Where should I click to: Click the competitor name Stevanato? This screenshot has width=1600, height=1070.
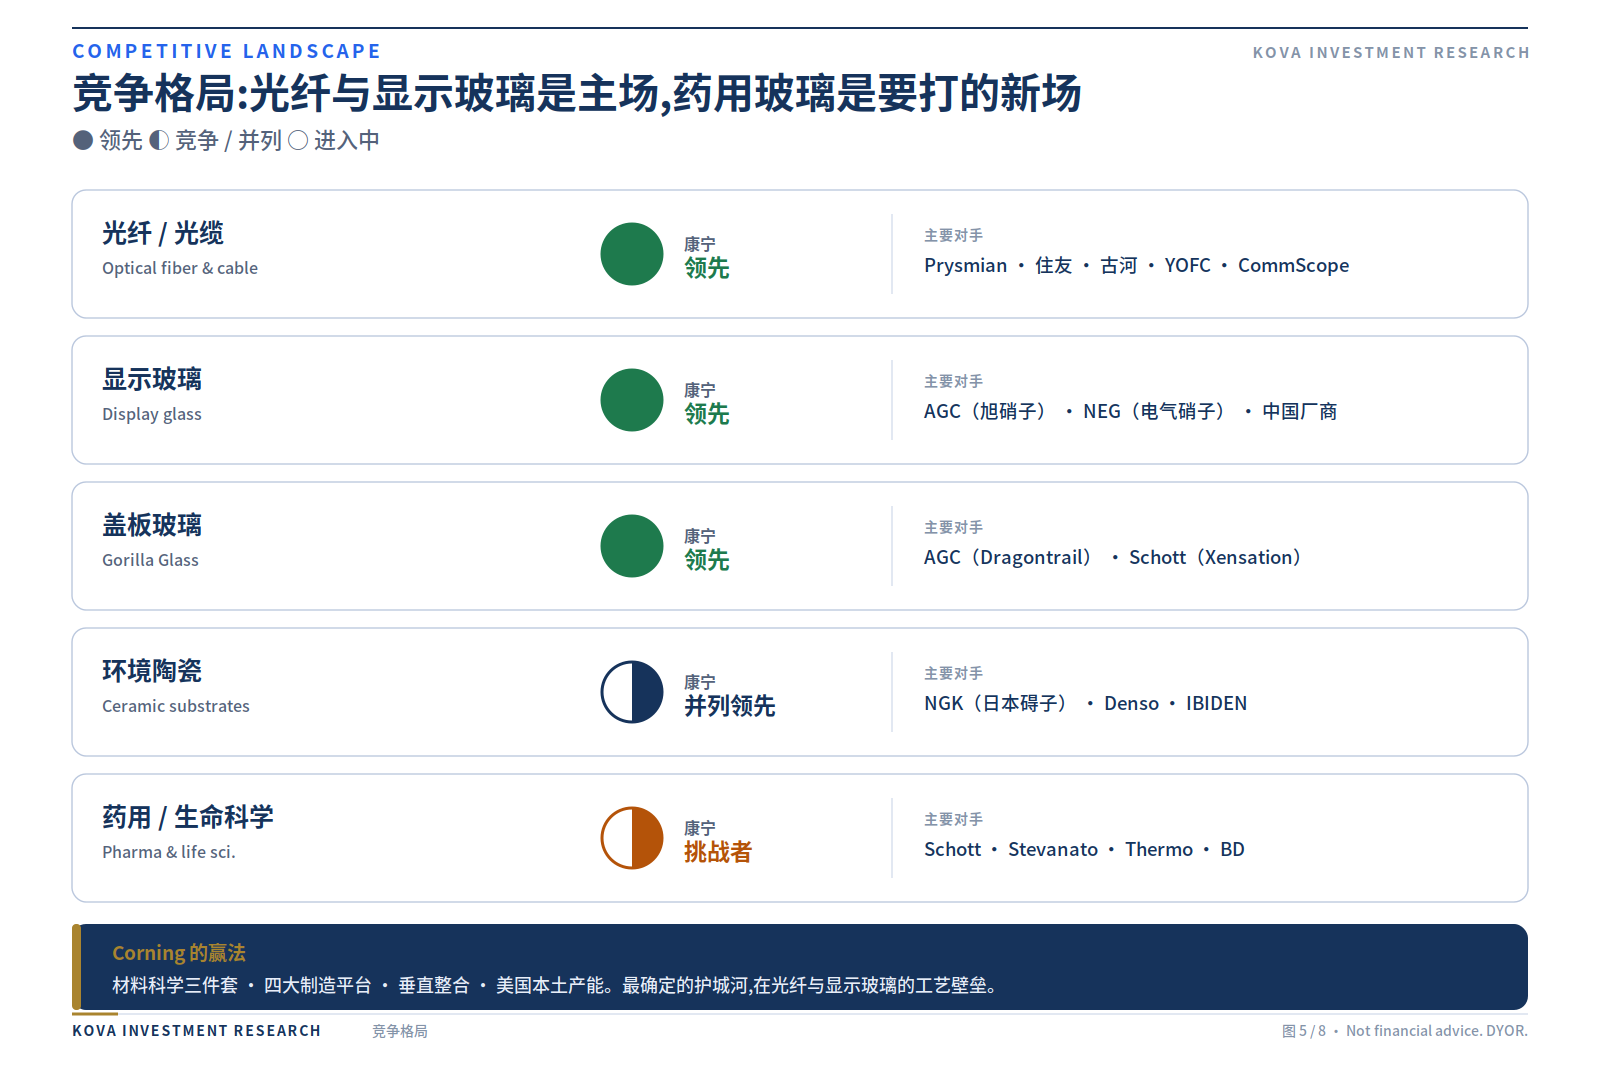pyautogui.click(x=1053, y=849)
